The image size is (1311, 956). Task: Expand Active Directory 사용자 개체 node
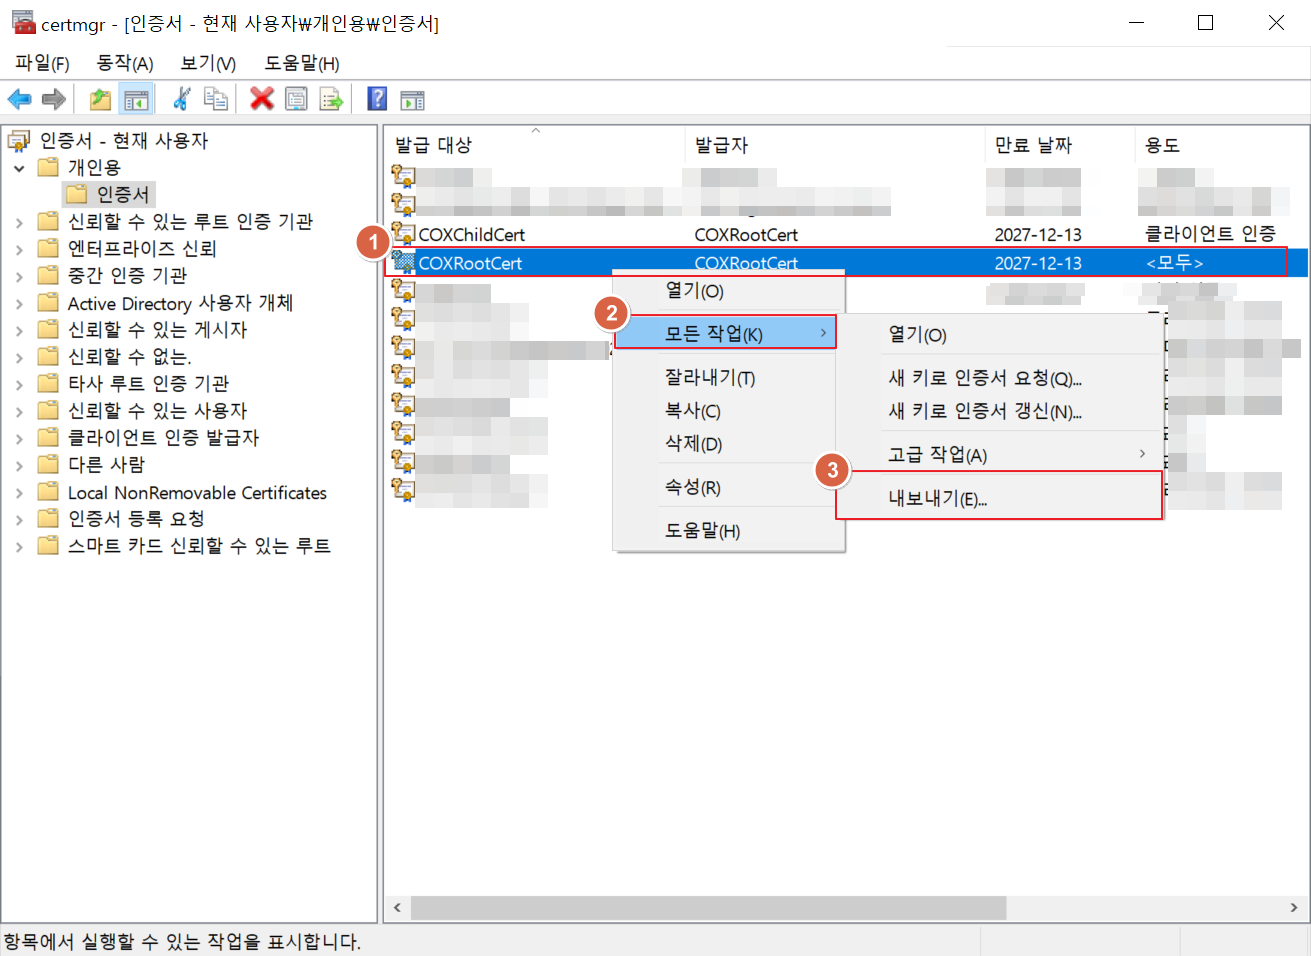point(19,303)
